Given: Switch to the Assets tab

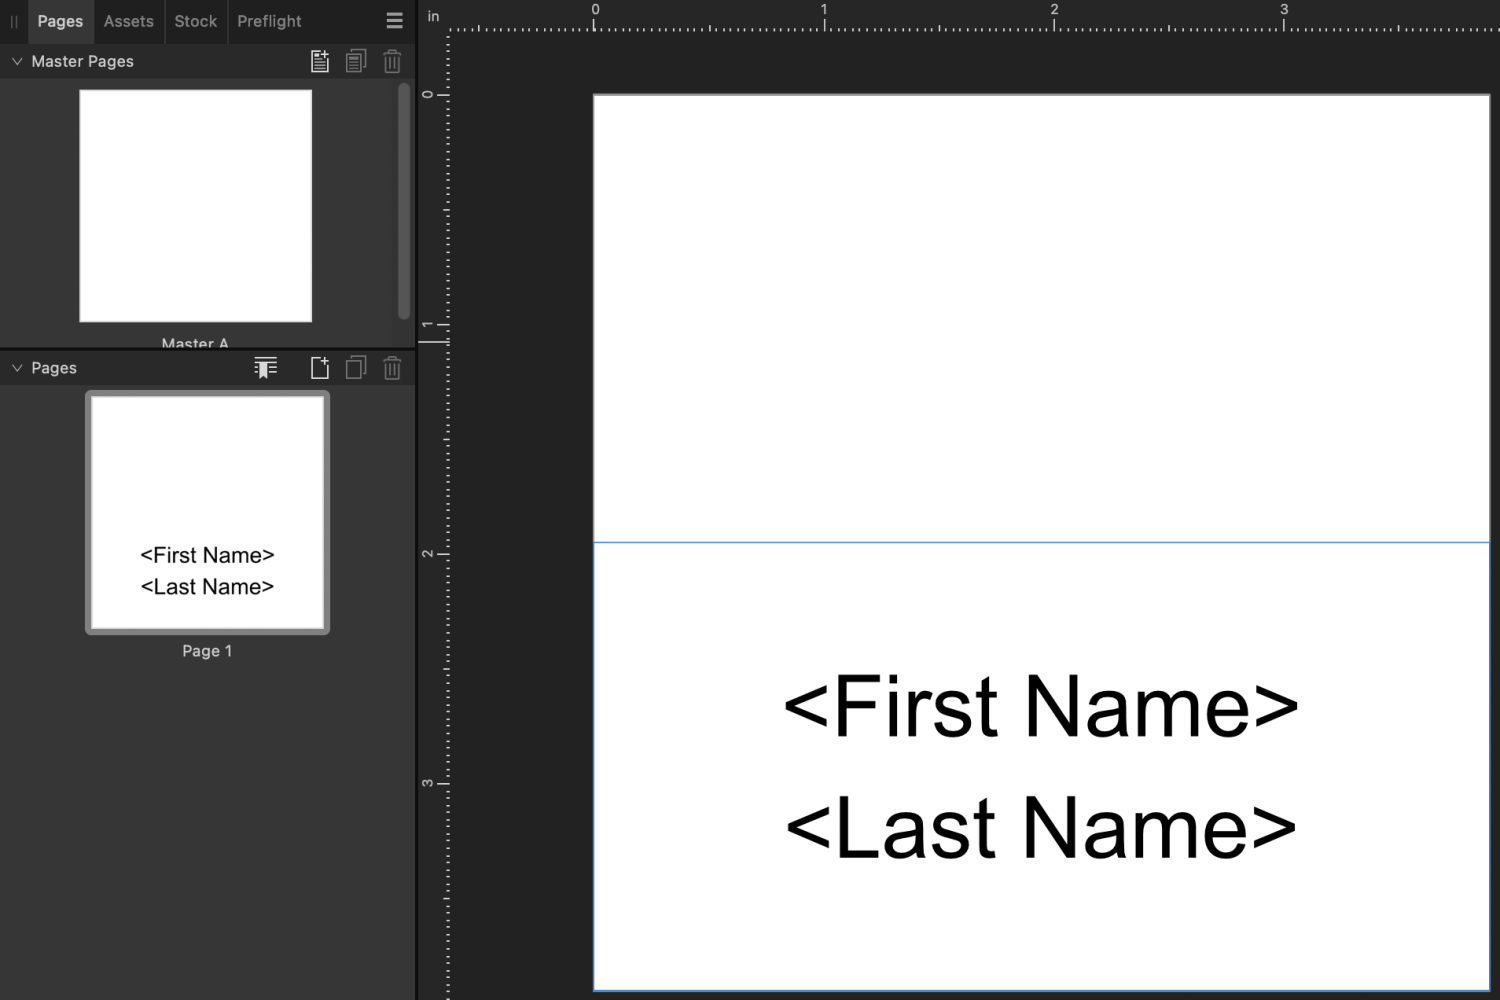Looking at the screenshot, I should coord(128,21).
